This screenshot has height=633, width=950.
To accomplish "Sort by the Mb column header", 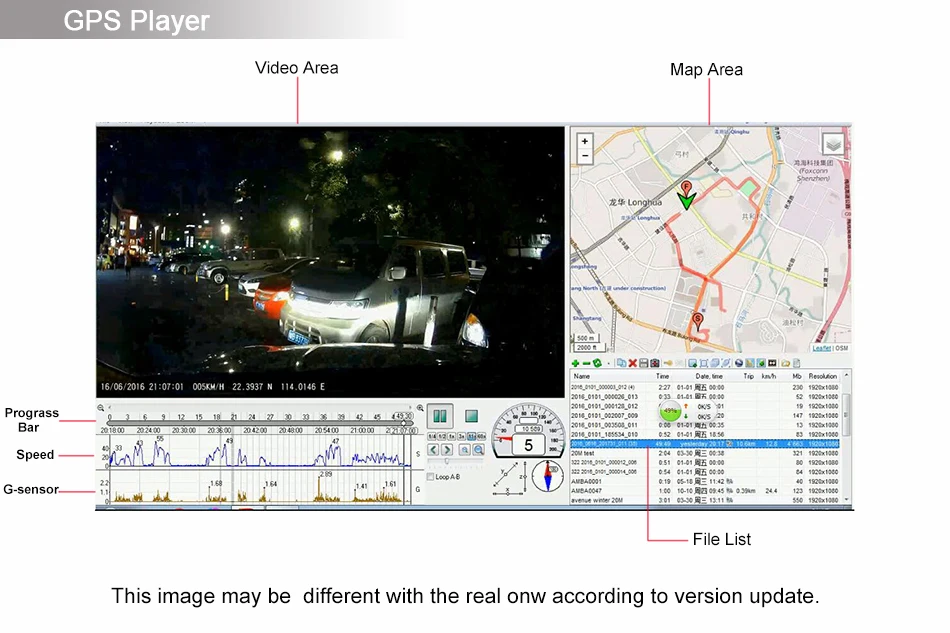I will pos(797,376).
